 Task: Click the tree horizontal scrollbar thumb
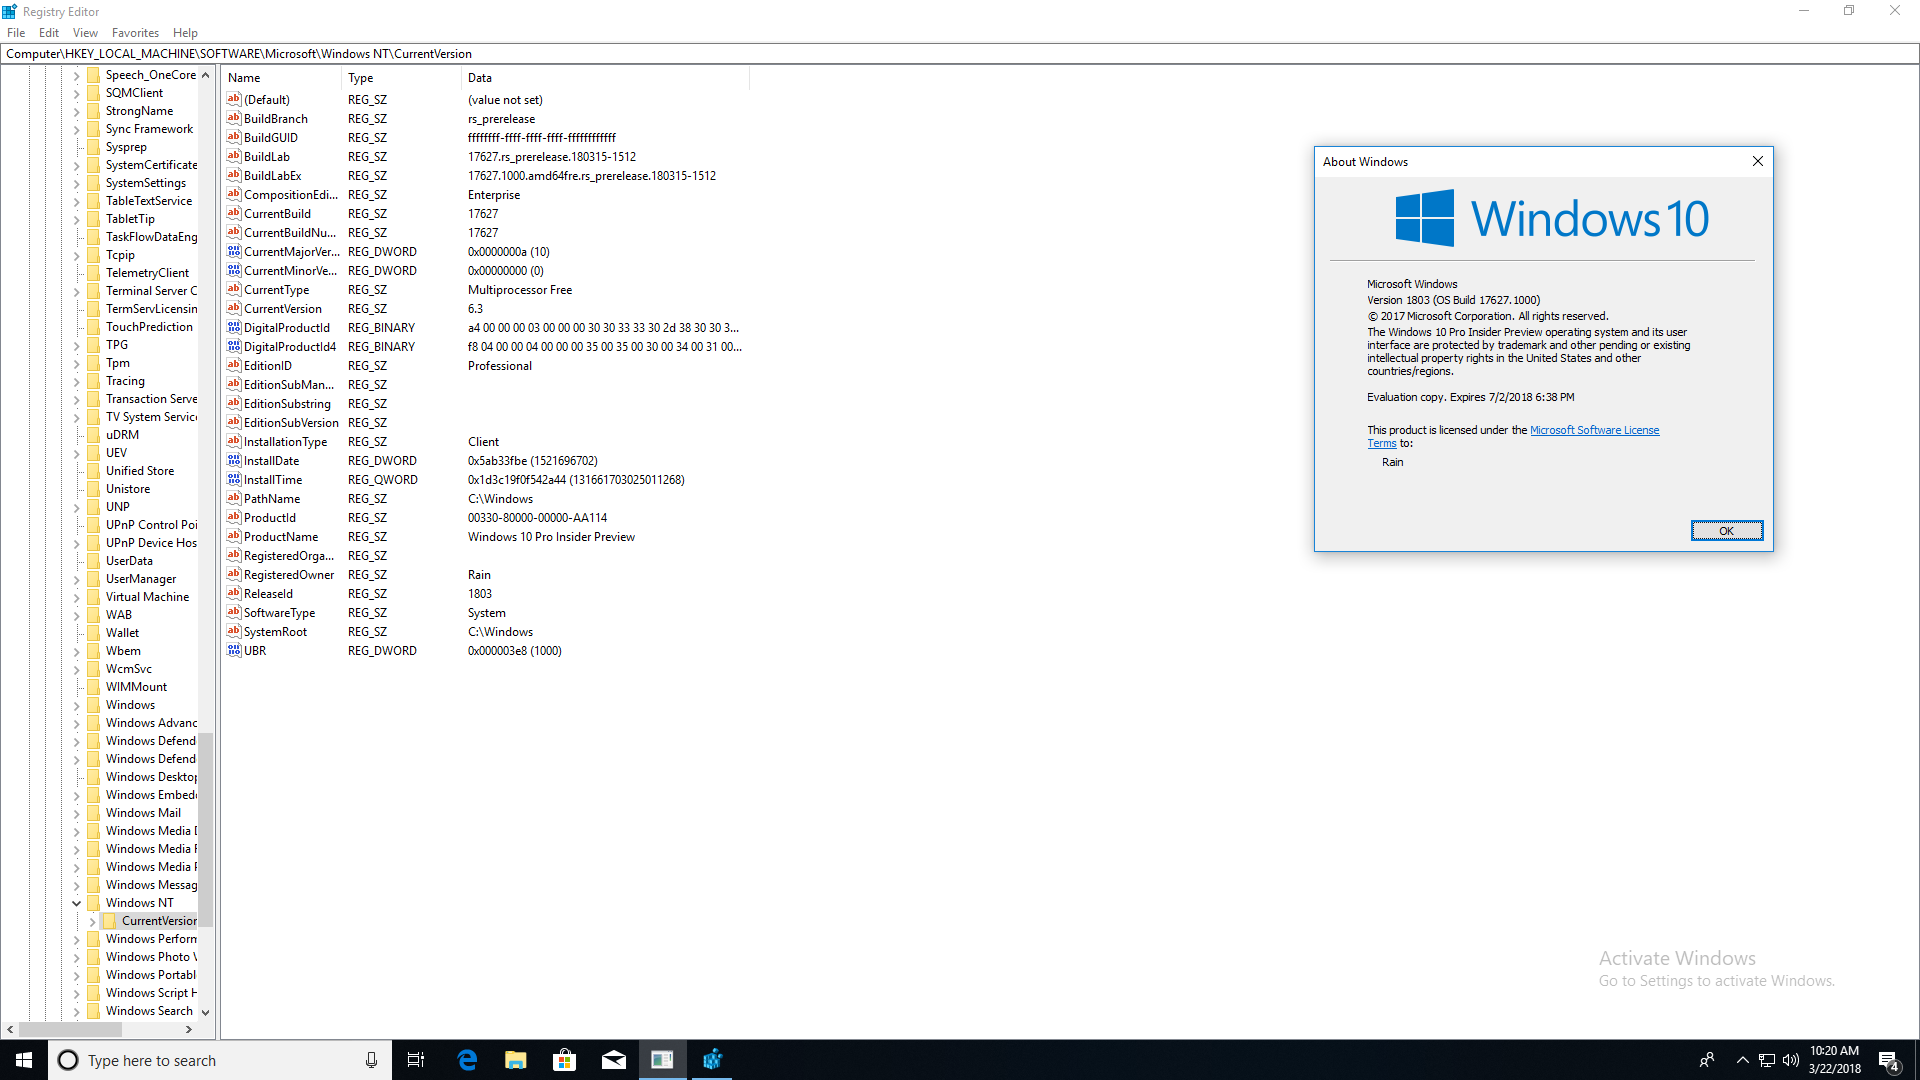69,1029
